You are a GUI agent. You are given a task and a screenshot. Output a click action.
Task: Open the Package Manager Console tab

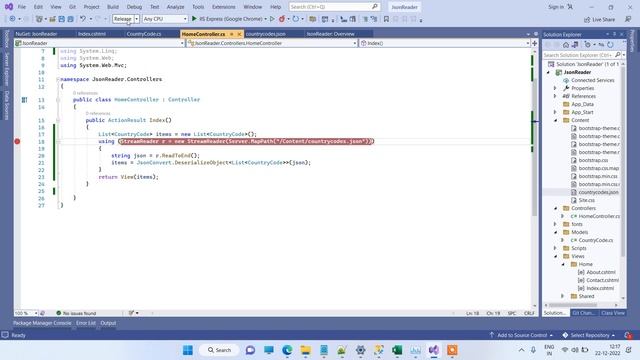(x=42, y=323)
